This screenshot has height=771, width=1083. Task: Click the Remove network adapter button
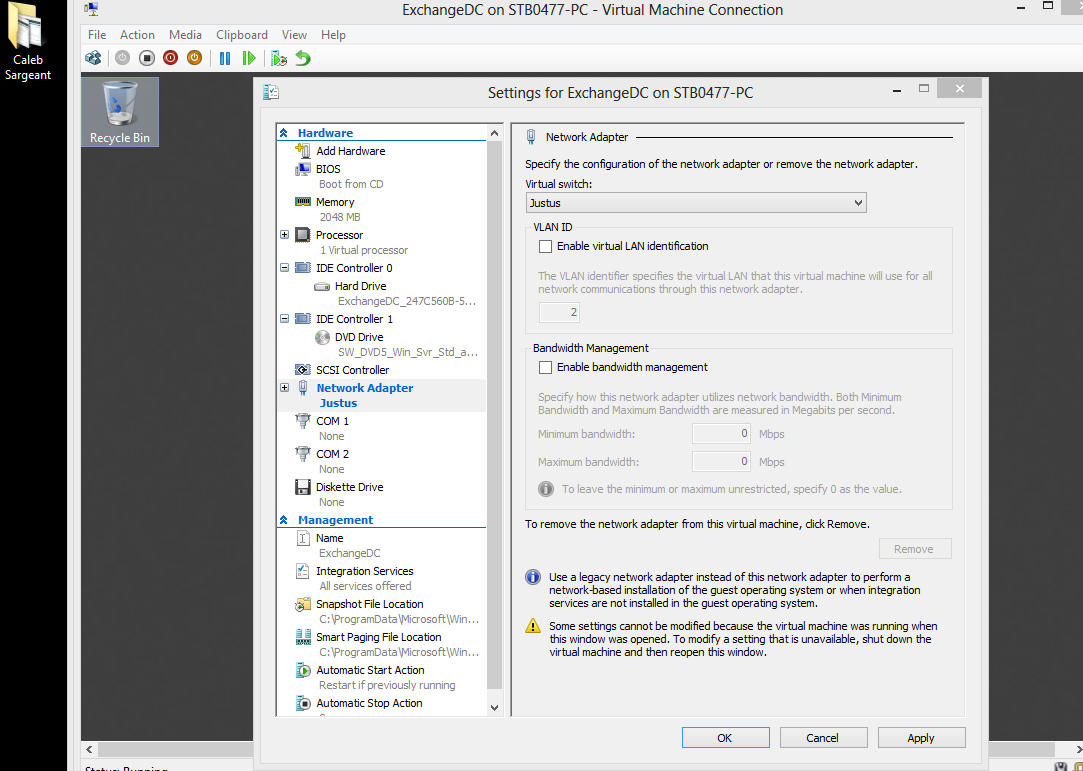(x=914, y=549)
